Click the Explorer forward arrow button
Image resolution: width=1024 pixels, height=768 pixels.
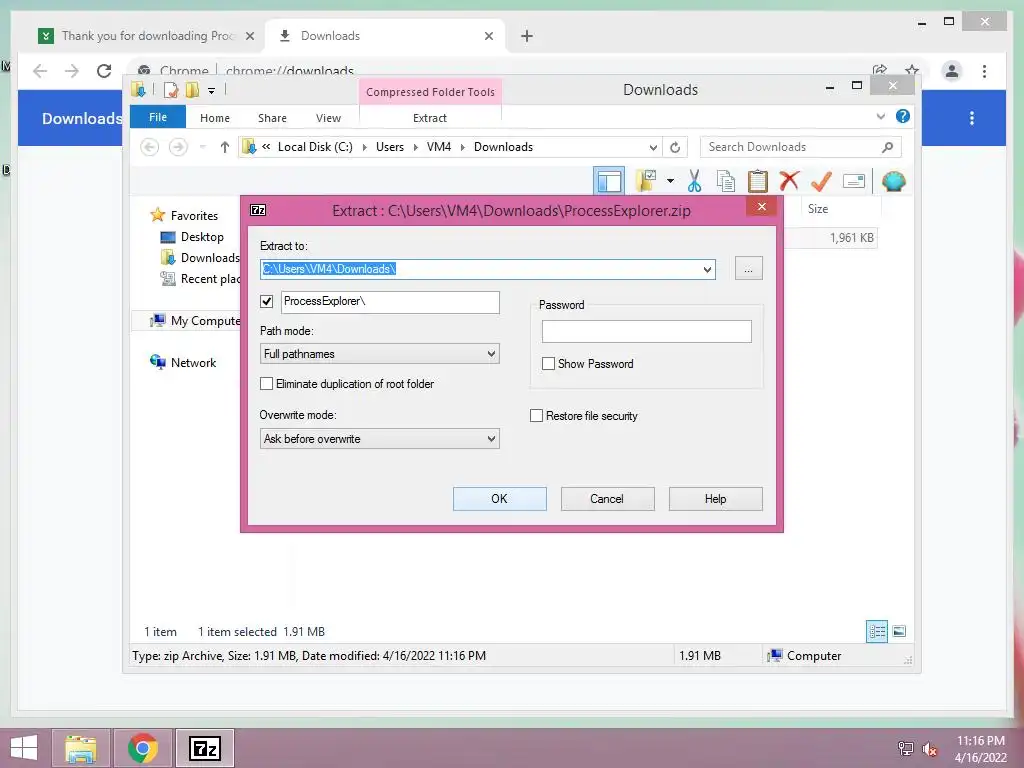pos(178,147)
